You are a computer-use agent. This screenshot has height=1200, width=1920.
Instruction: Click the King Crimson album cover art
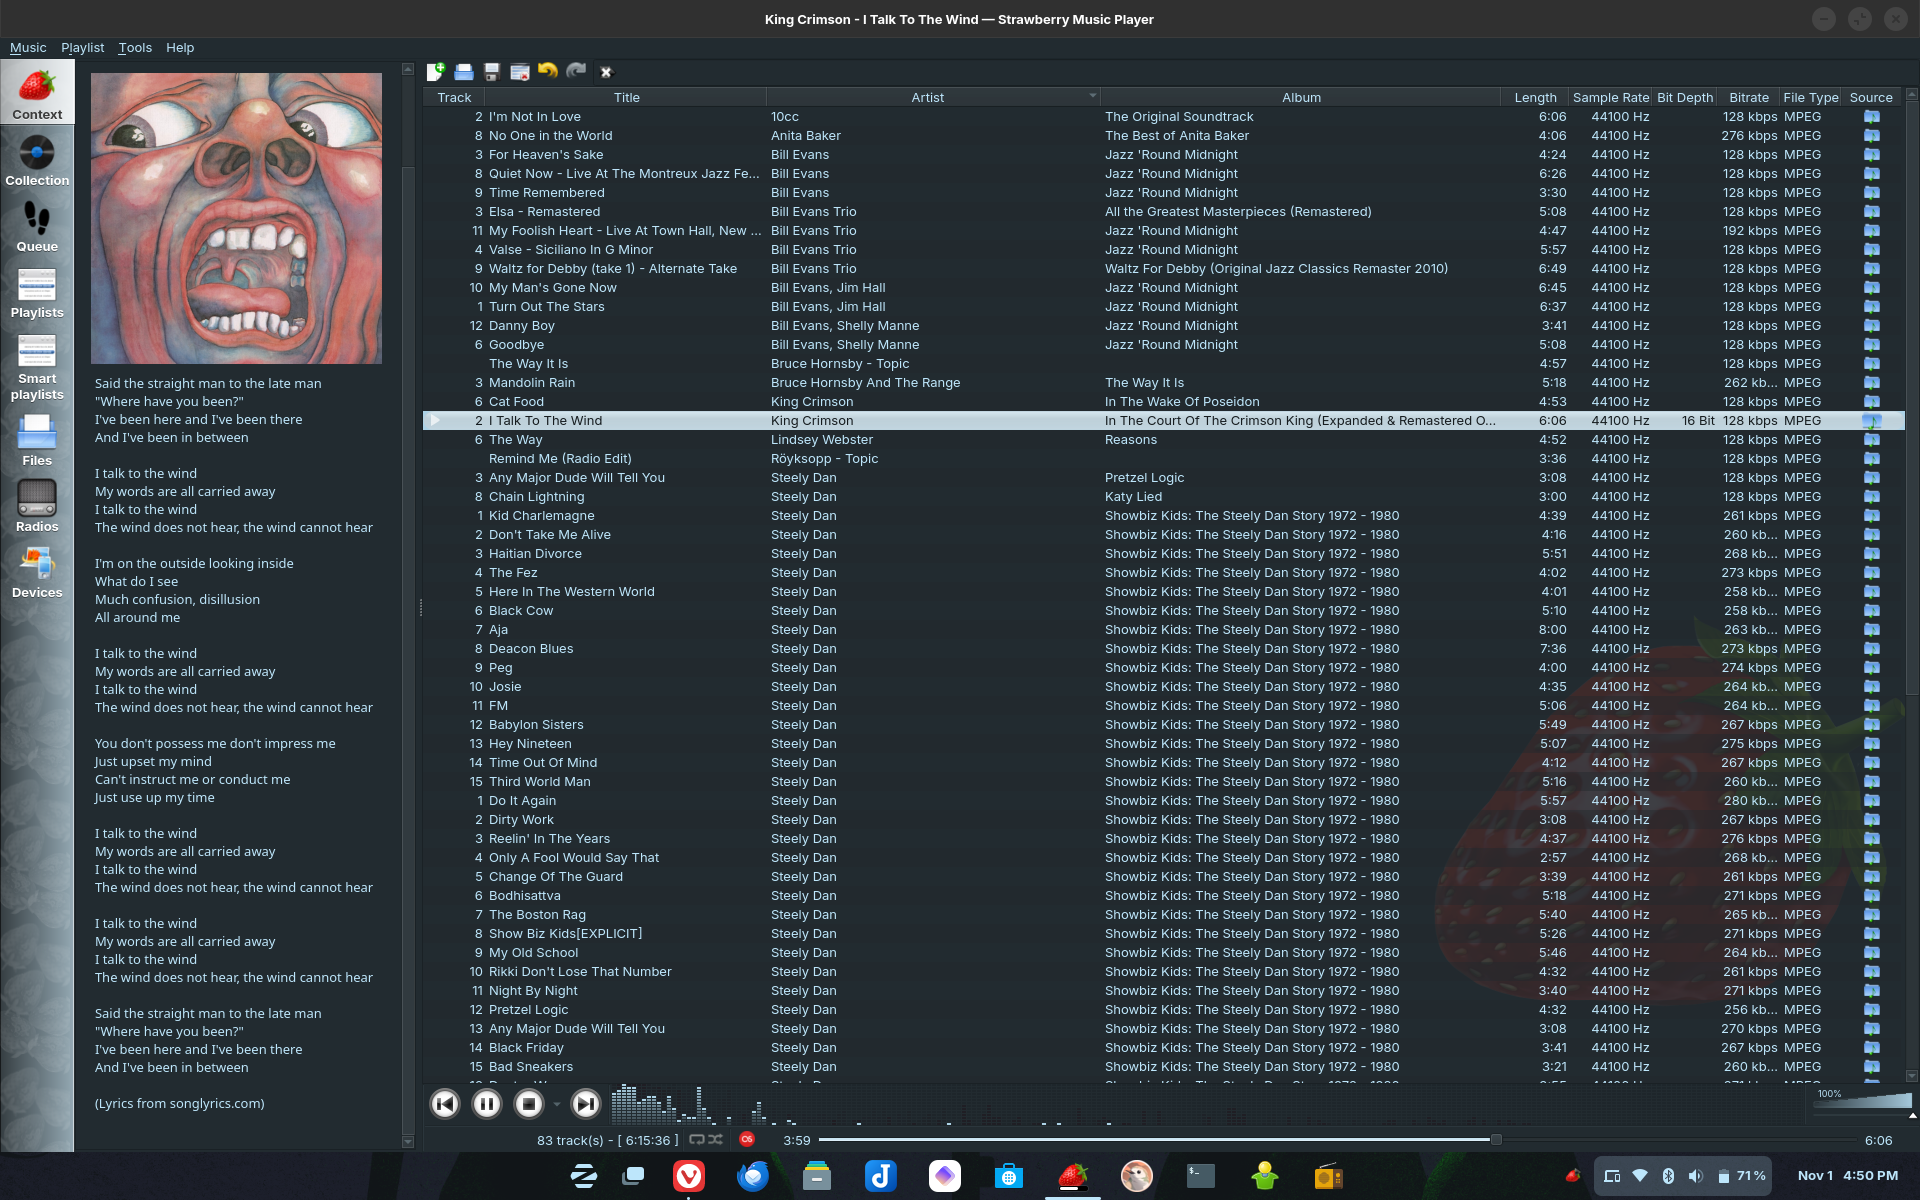236,218
